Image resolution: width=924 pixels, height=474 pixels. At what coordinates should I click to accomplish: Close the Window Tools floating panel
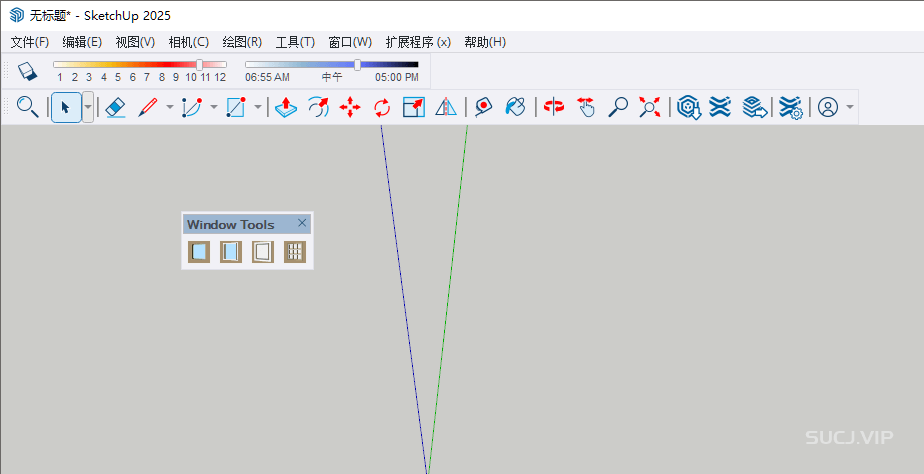click(x=302, y=223)
